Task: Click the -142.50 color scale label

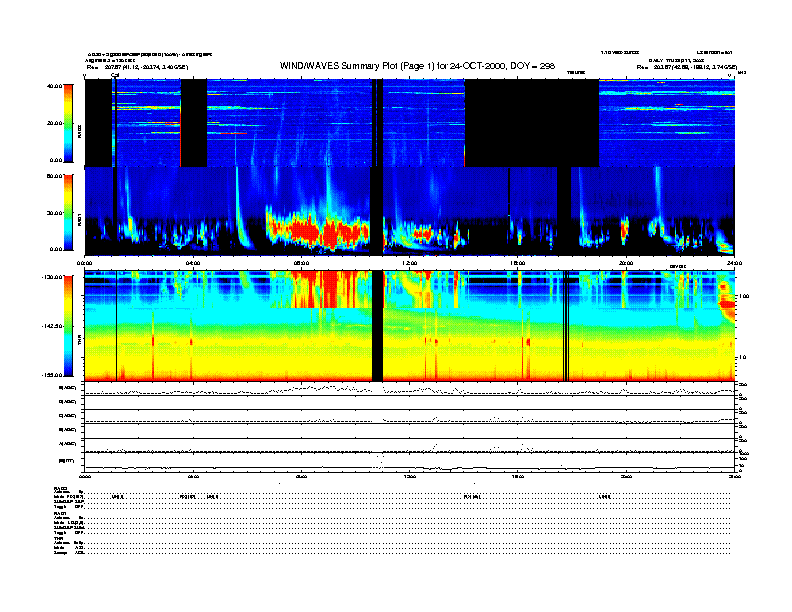Action: click(52, 326)
